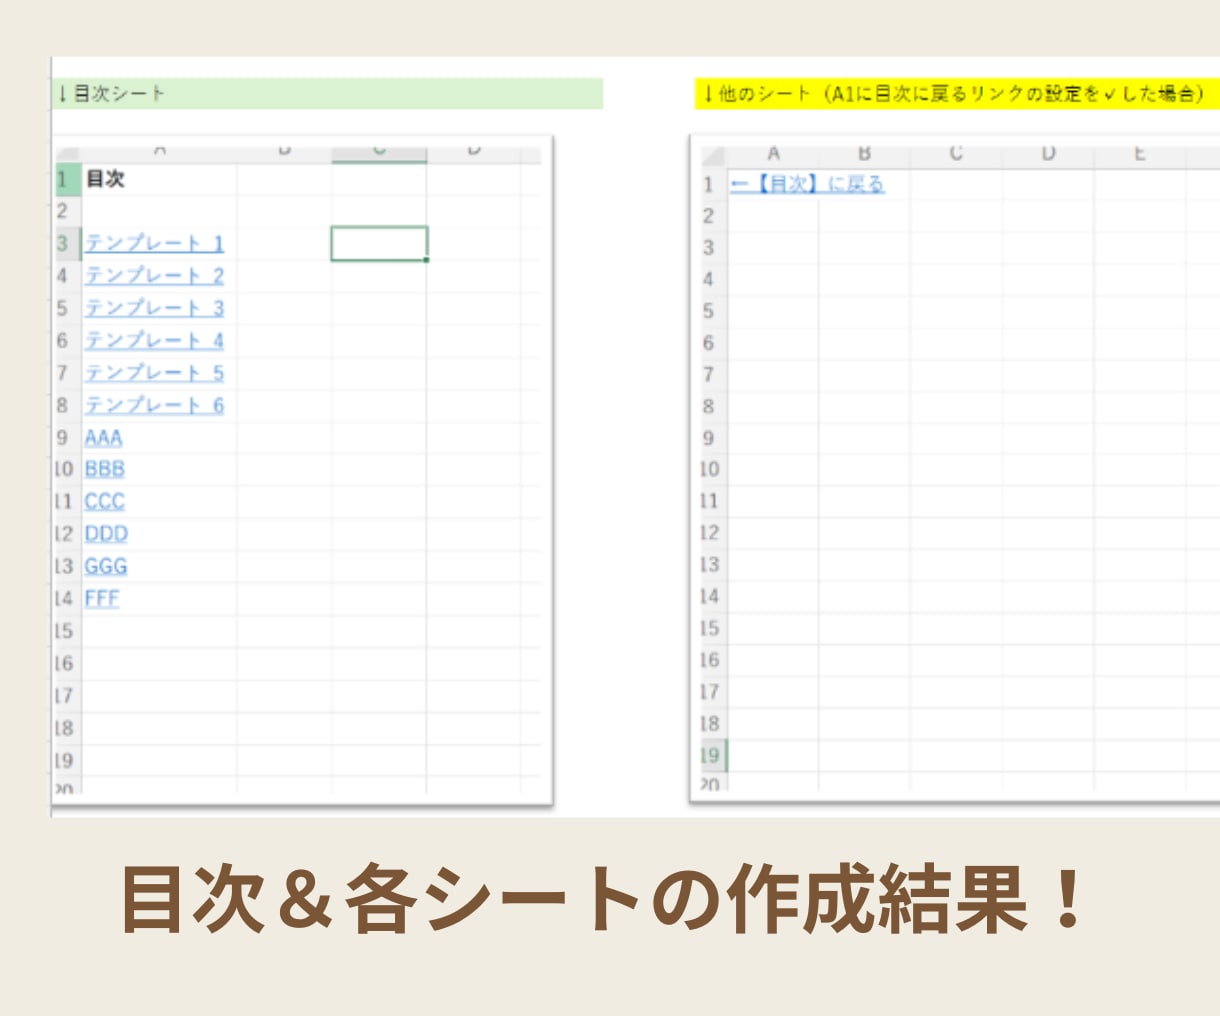Click the select-all corner of the left sheet
The height and width of the screenshot is (1016, 1220).
point(68,153)
